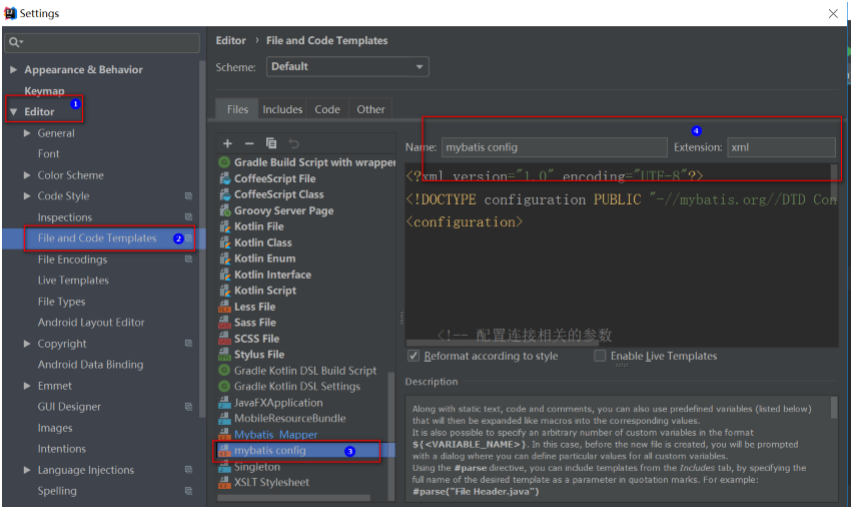The image size is (855, 511).
Task: Click the template Name input field
Action: point(555,148)
